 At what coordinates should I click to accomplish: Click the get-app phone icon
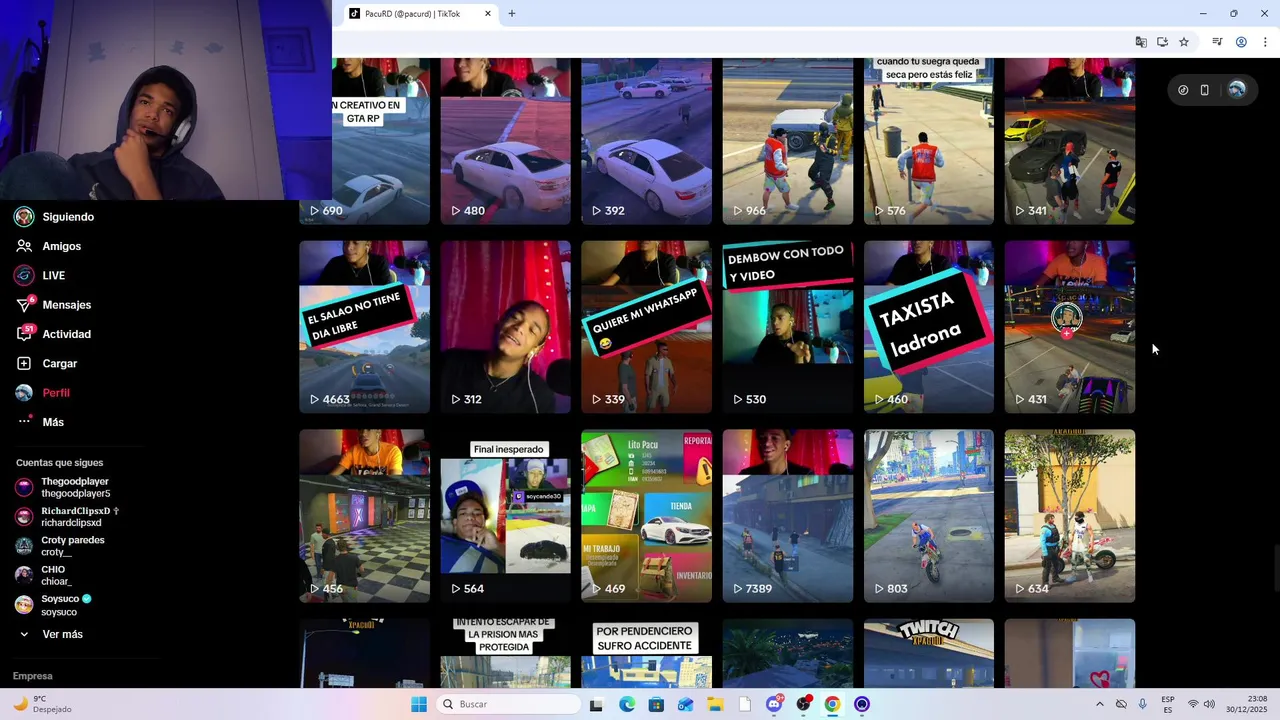point(1205,90)
